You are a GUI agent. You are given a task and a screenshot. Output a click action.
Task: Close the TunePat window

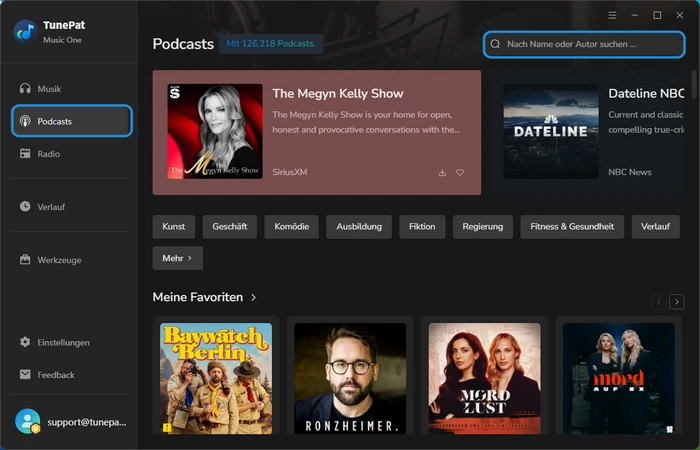(679, 15)
